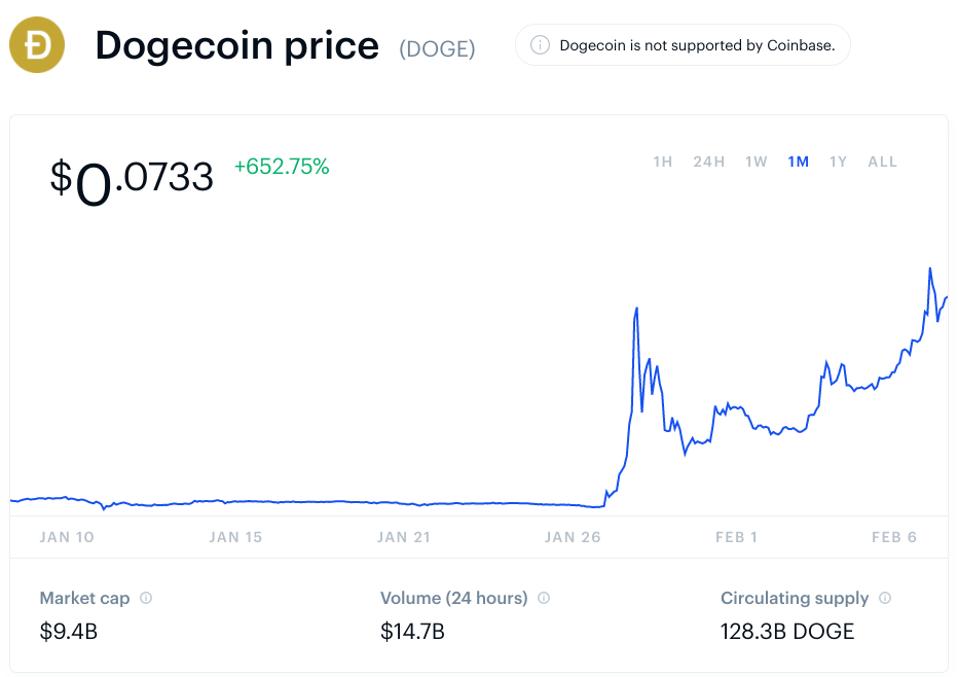
Task: Click the FEB 1 axis label
Action: click(736, 537)
